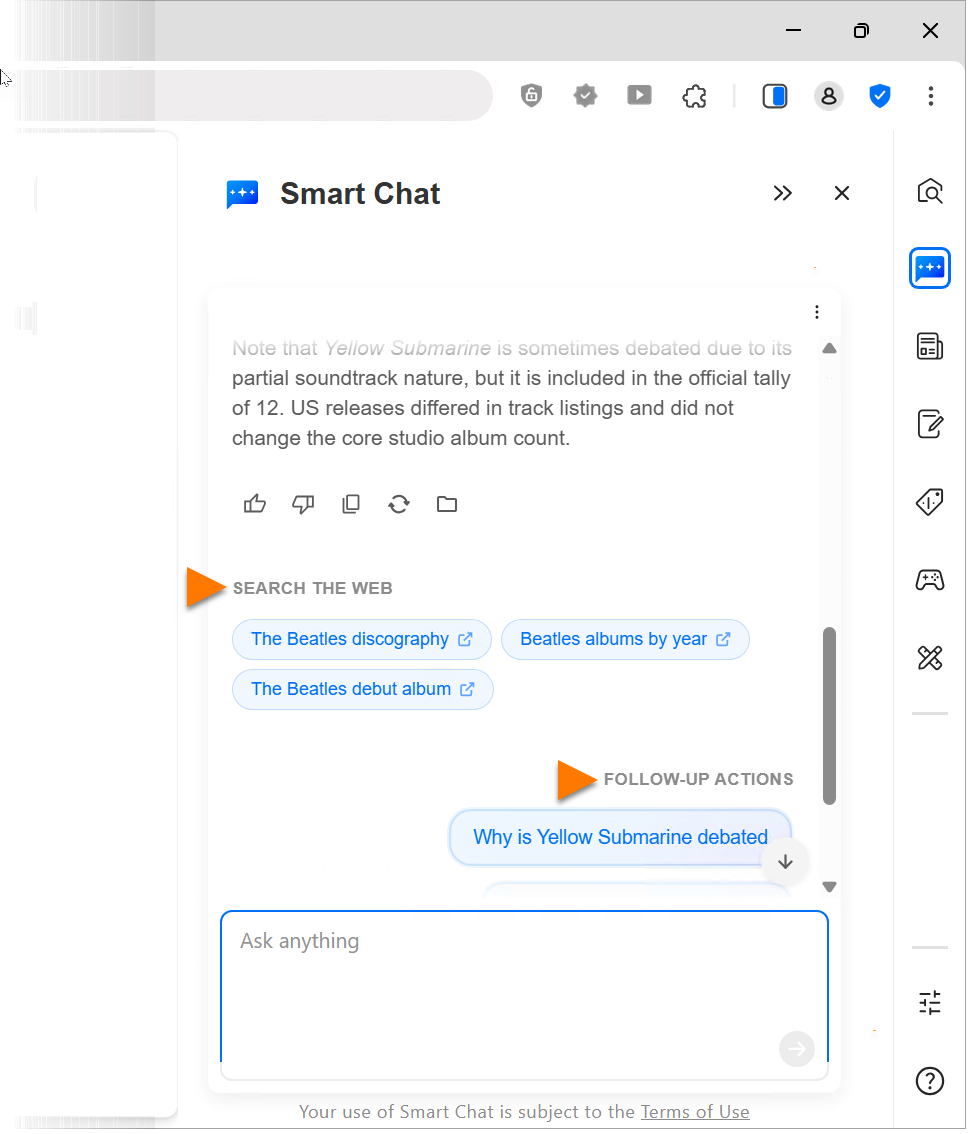Click scroll up arrow in chat scrollbar

pyautogui.click(x=830, y=349)
